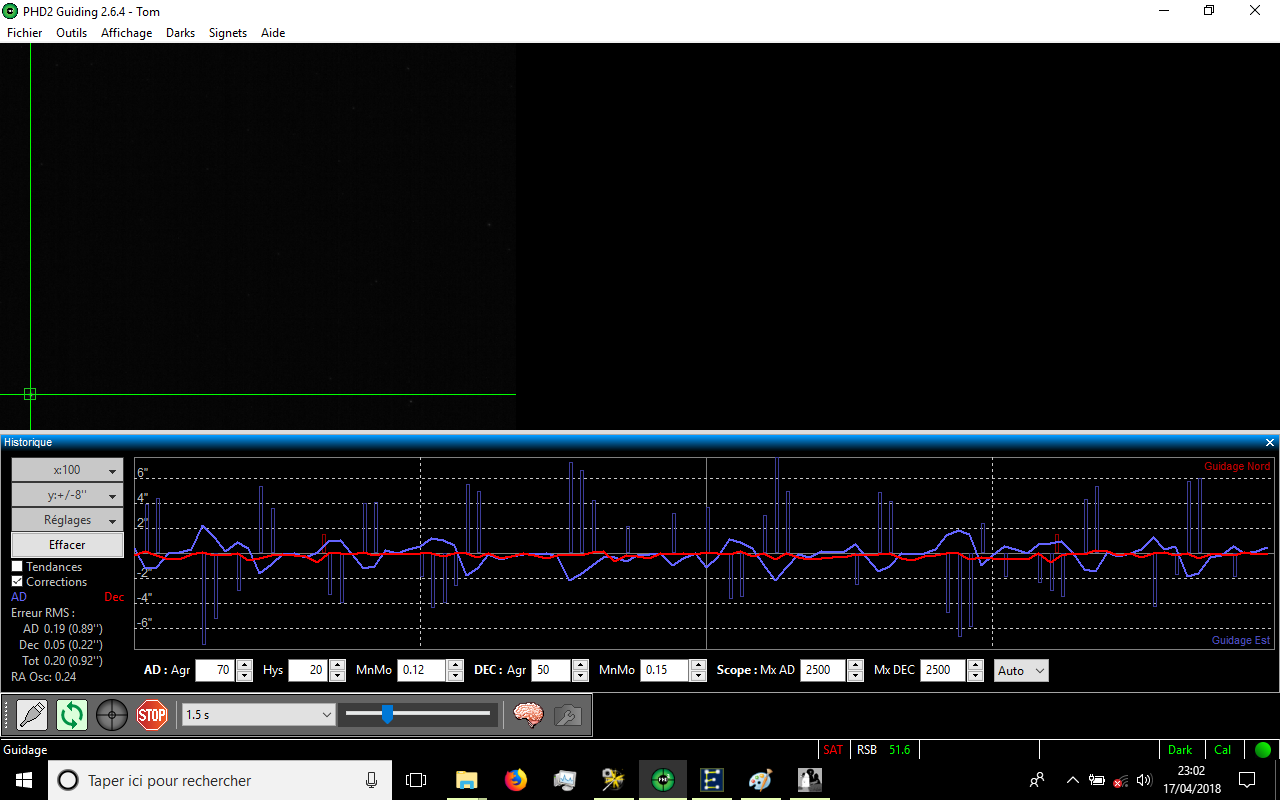Click the green guide star box in image
The width and height of the screenshot is (1280, 800).
(30, 394)
